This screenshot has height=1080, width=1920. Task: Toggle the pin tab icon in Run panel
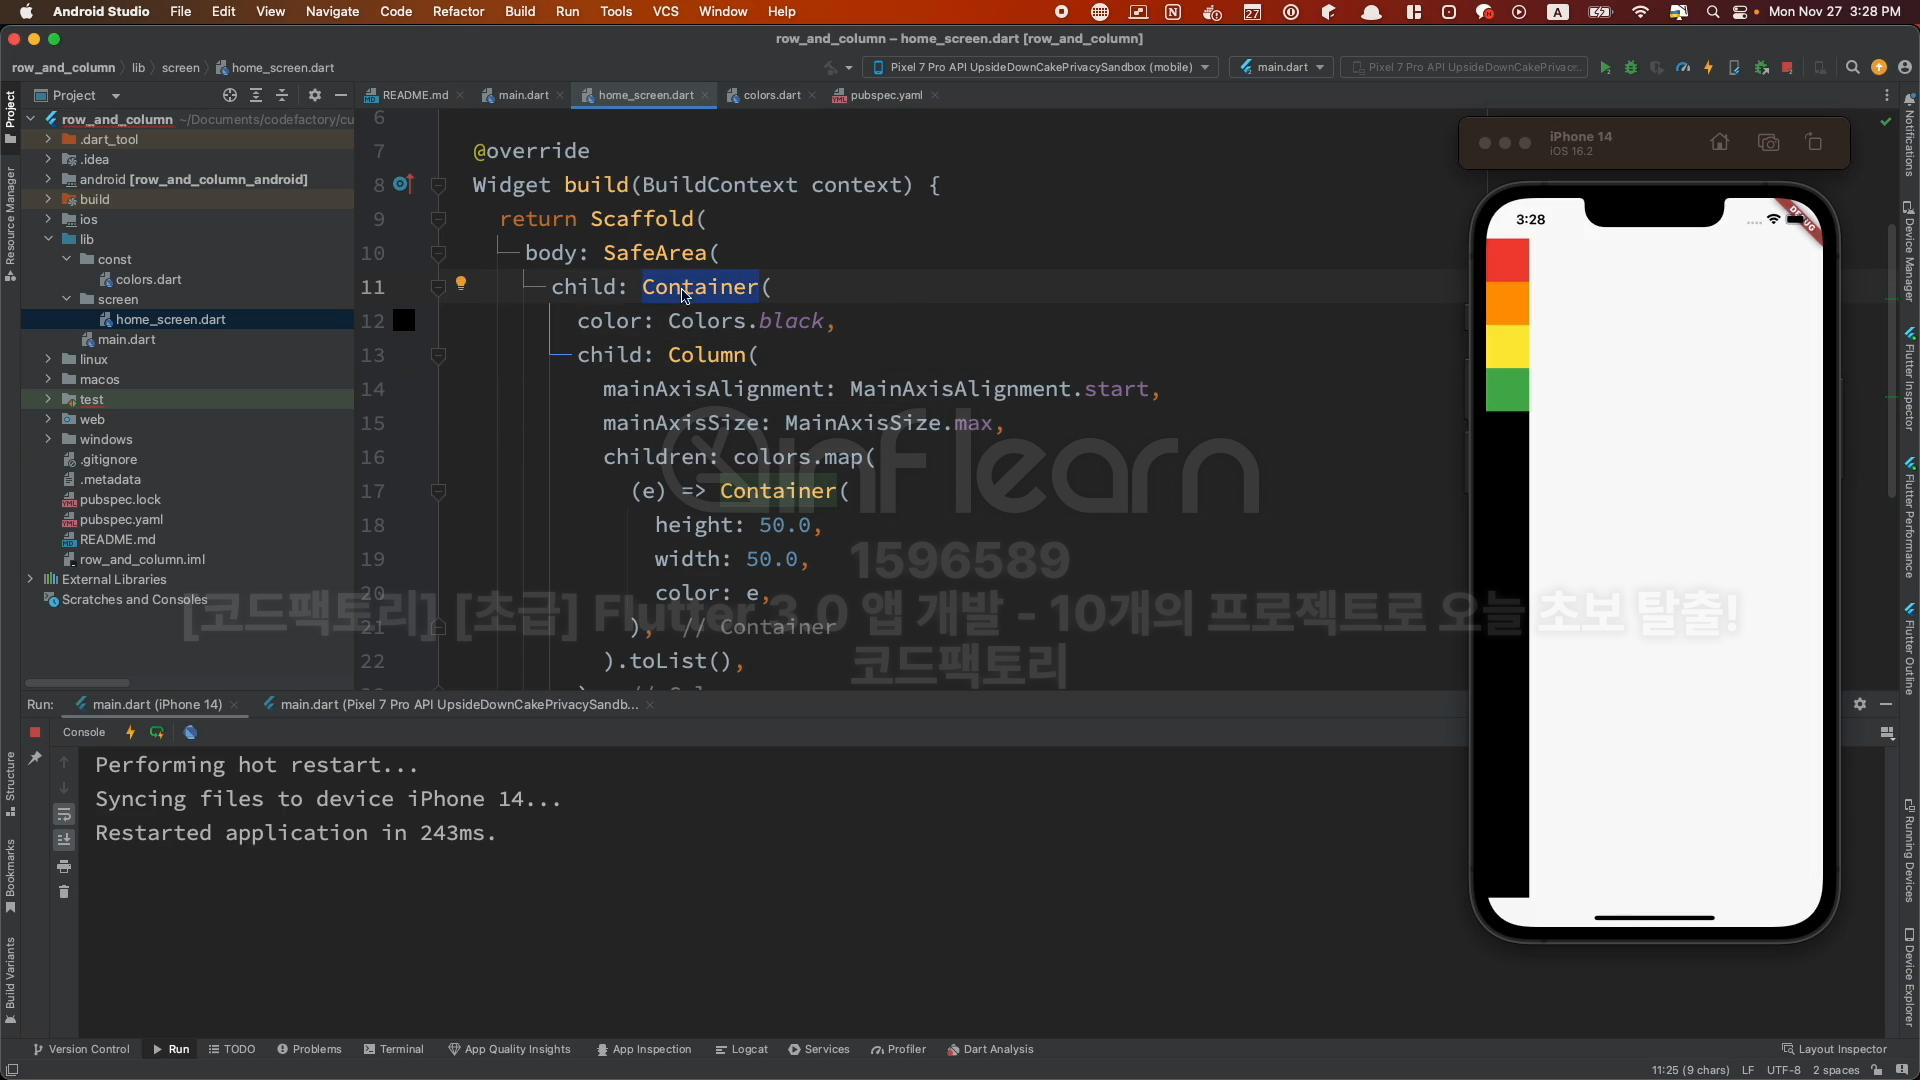point(35,759)
